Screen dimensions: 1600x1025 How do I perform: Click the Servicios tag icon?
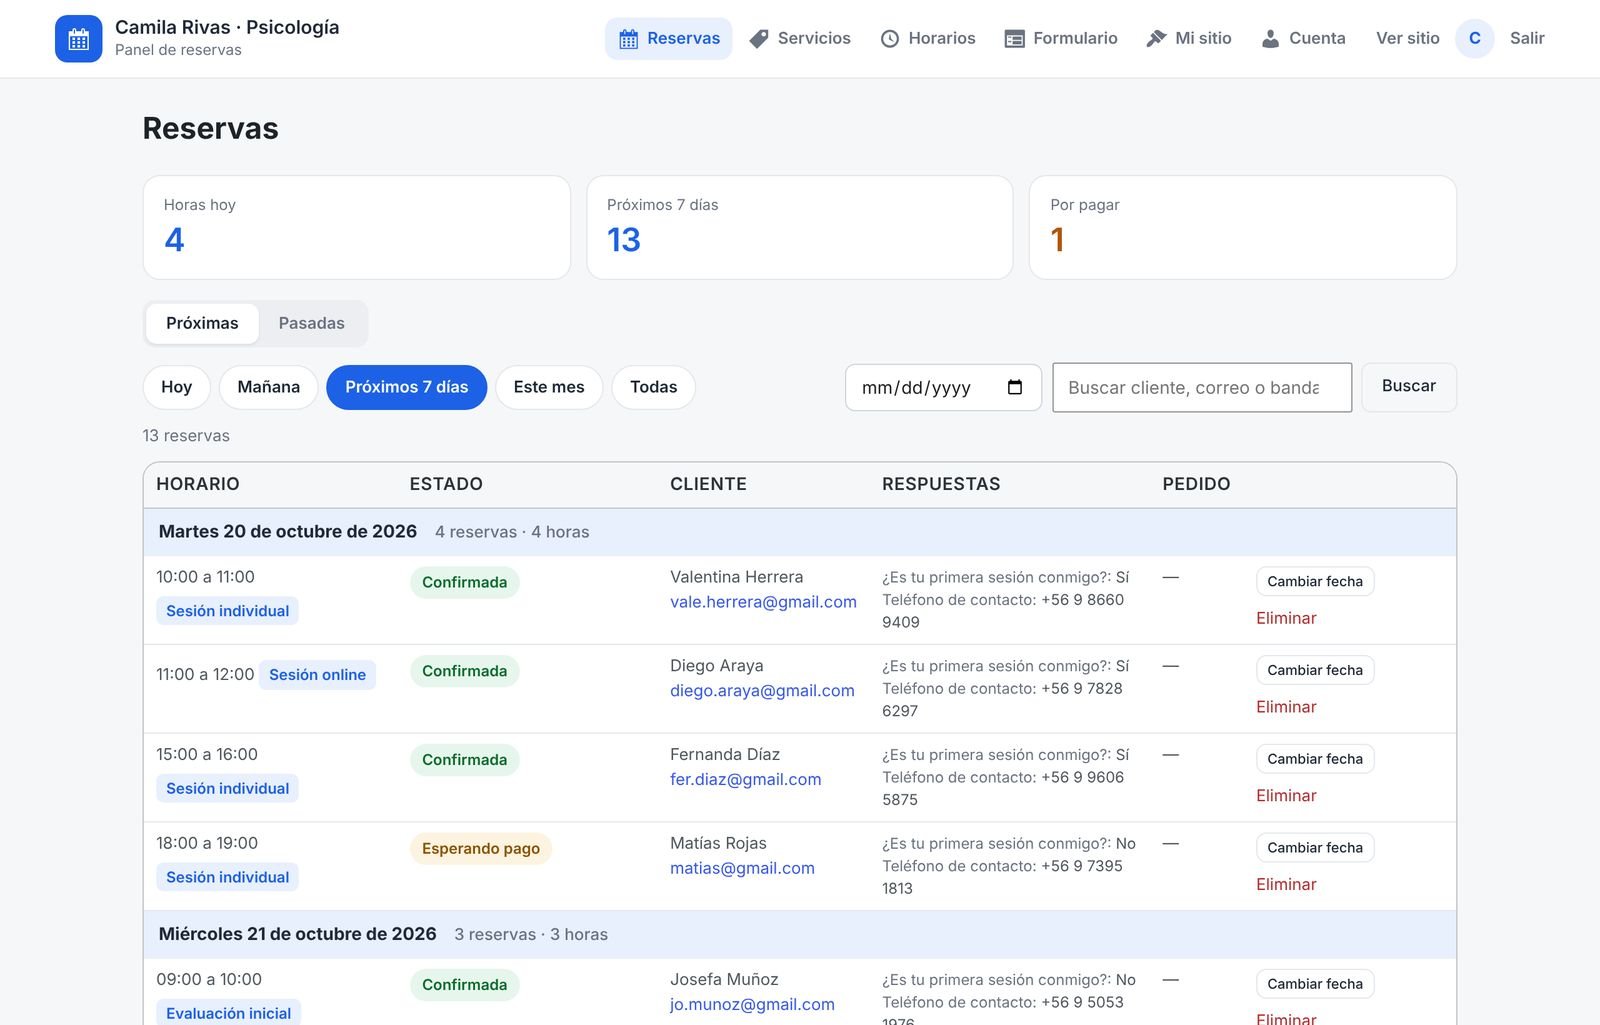tap(759, 39)
